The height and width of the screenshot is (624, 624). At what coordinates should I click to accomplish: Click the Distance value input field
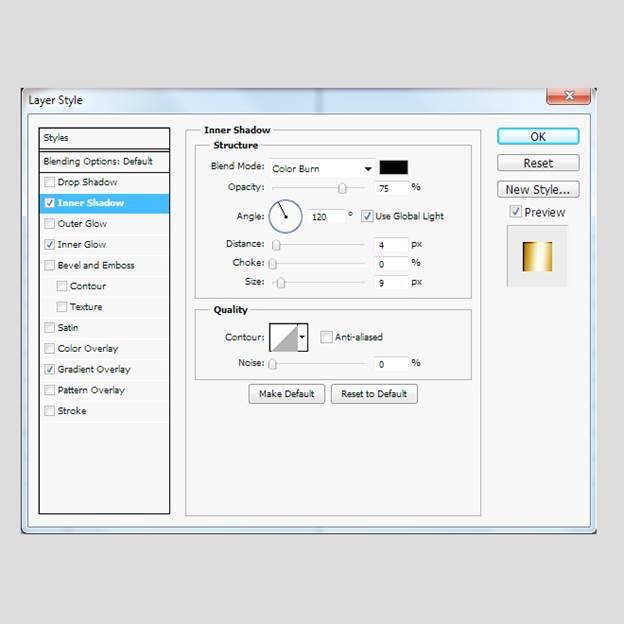(x=392, y=244)
